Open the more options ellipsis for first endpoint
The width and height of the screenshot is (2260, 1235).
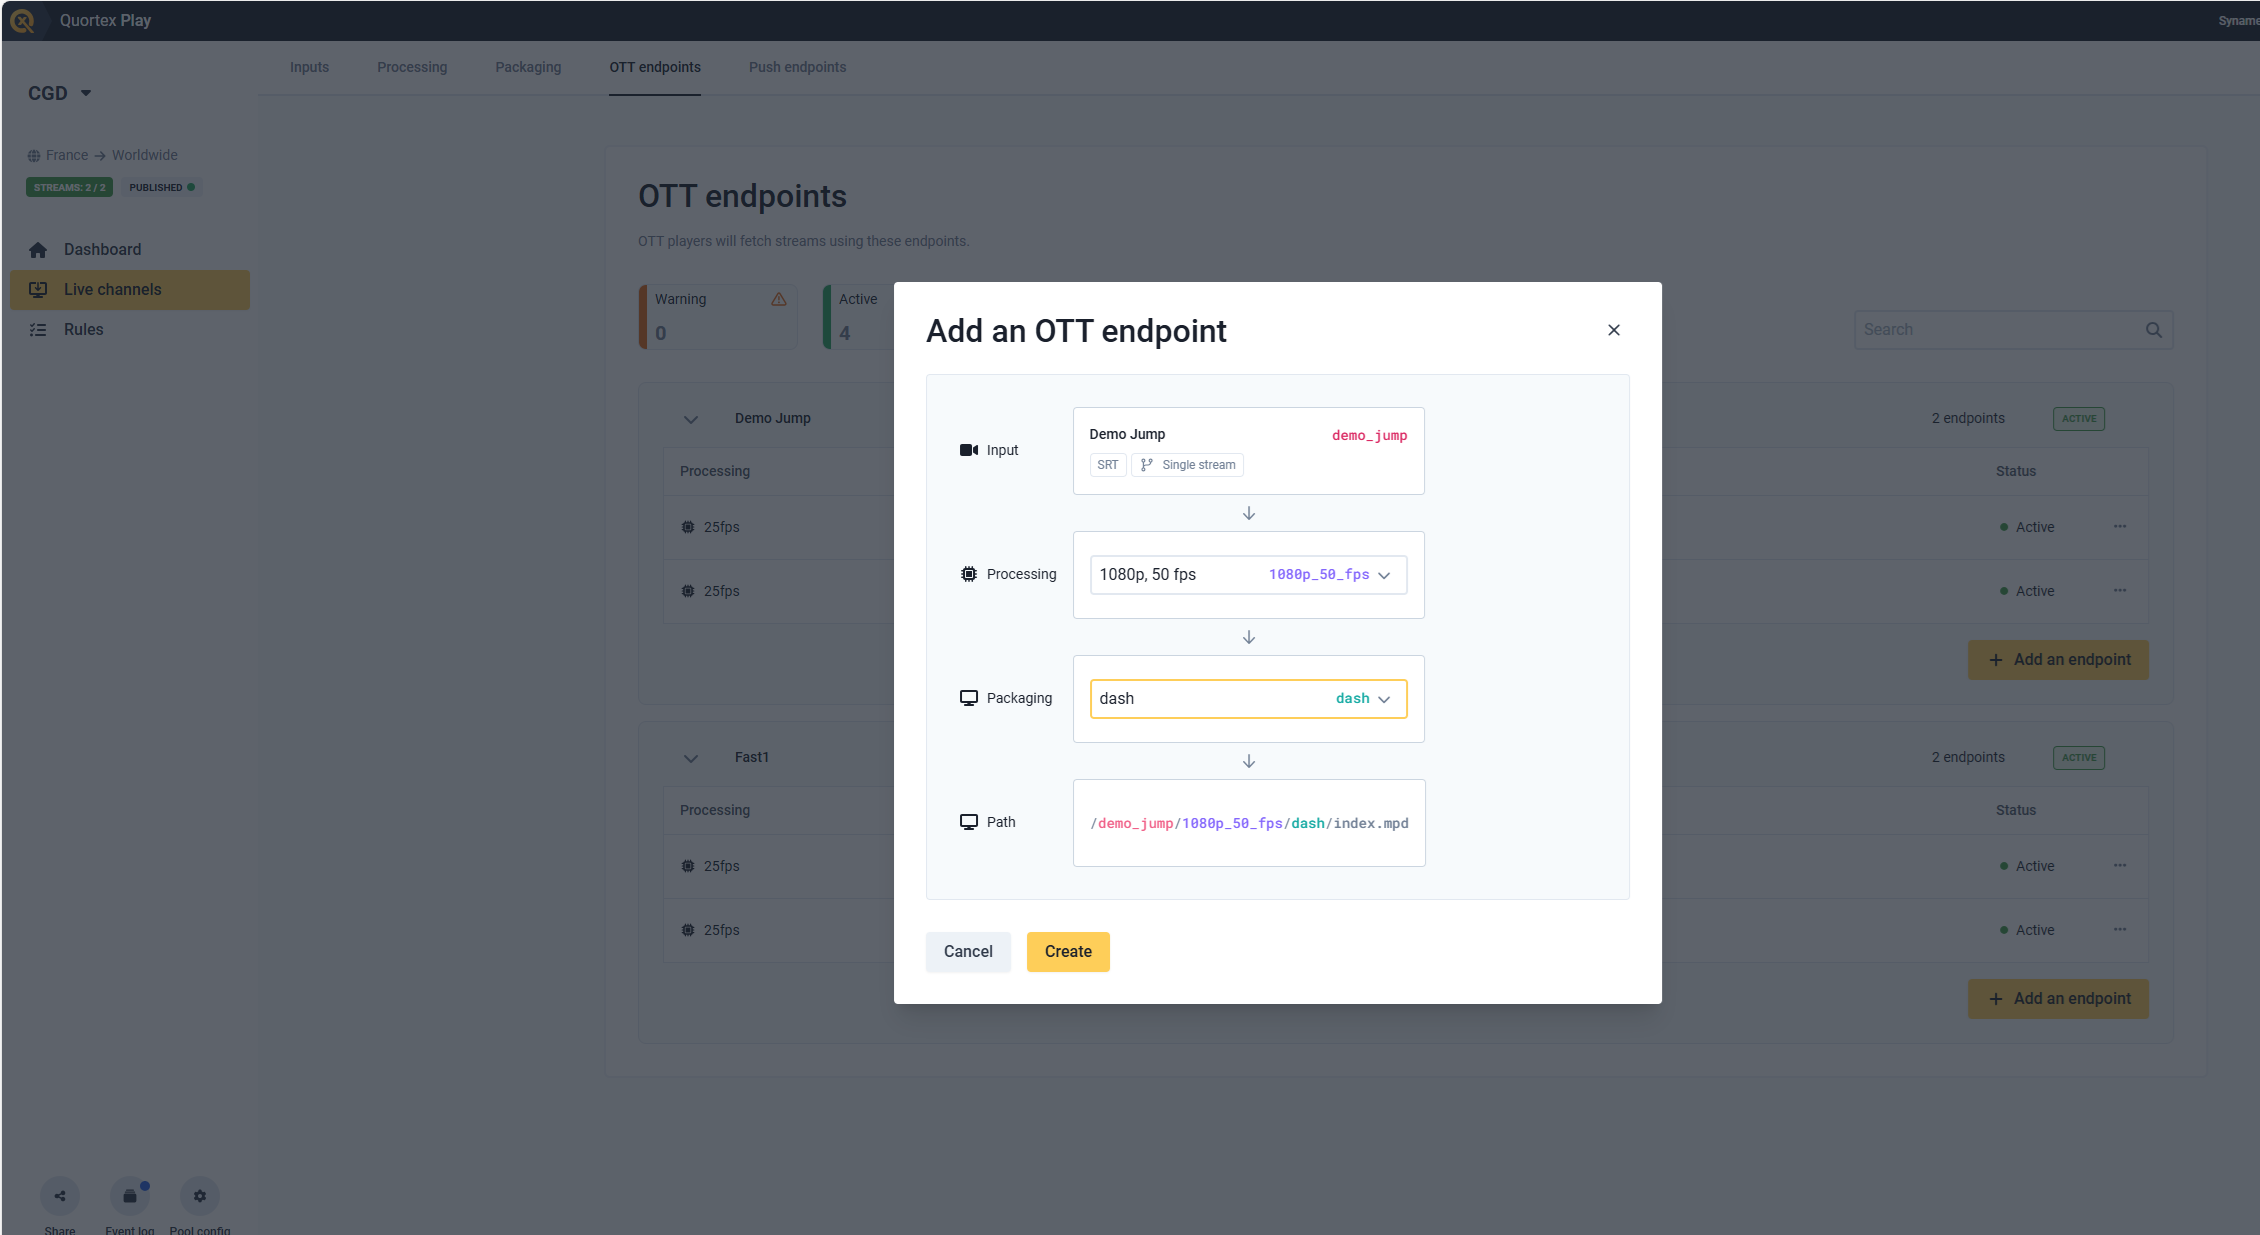coord(2120,527)
